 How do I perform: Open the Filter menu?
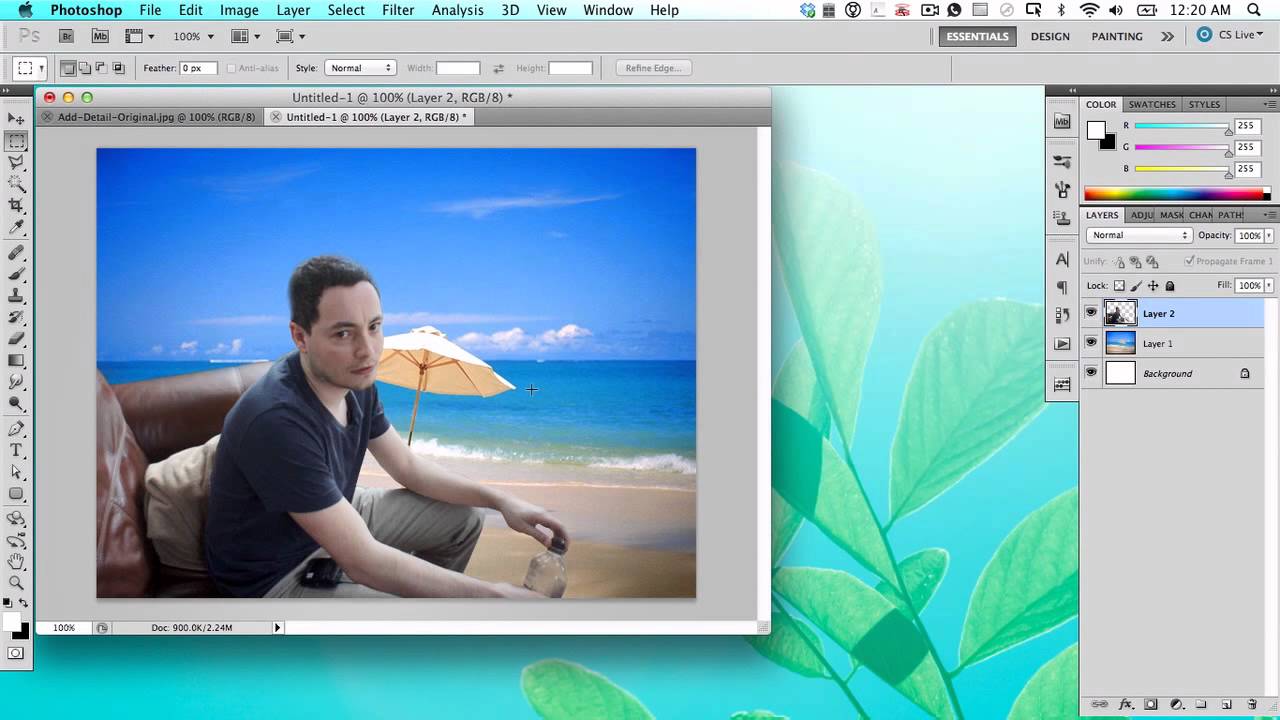[398, 10]
